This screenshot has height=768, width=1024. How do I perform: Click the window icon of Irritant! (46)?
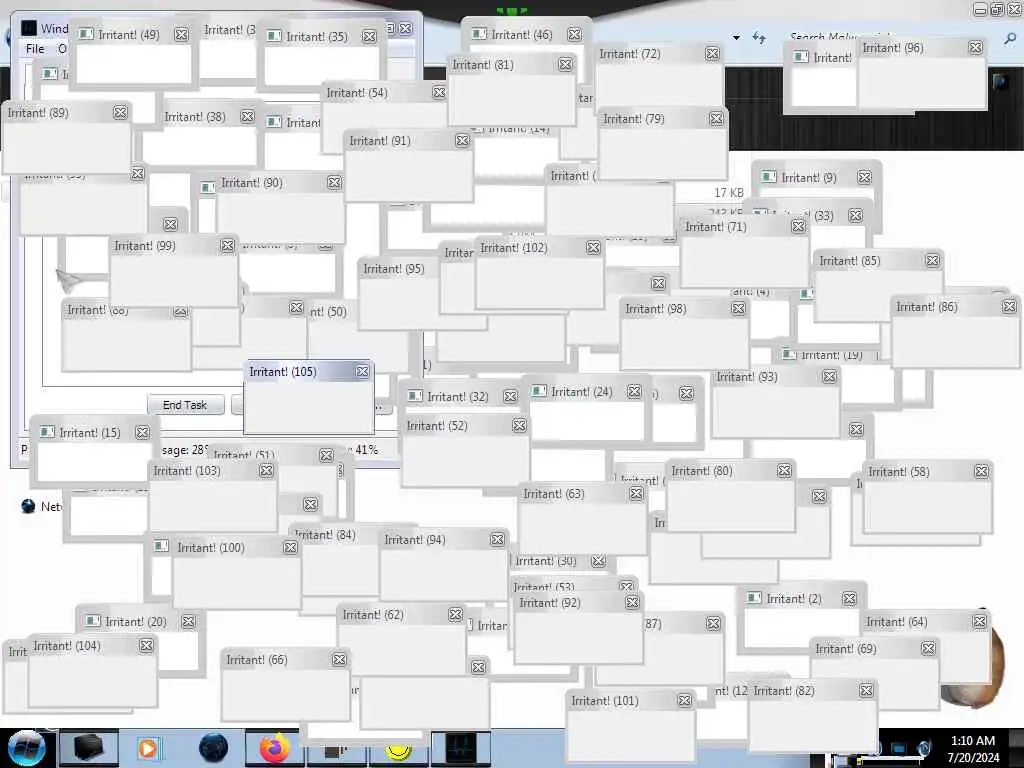tap(479, 34)
